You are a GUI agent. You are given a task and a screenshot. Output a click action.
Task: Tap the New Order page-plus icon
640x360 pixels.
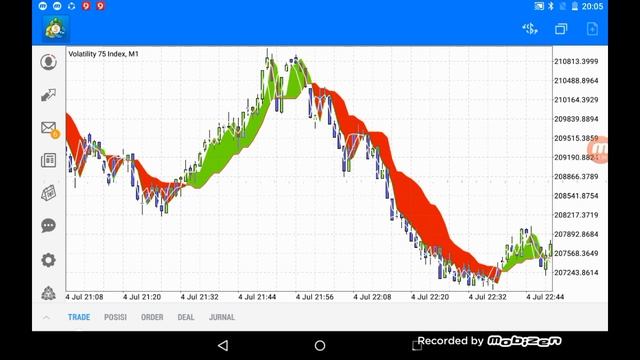tap(592, 29)
